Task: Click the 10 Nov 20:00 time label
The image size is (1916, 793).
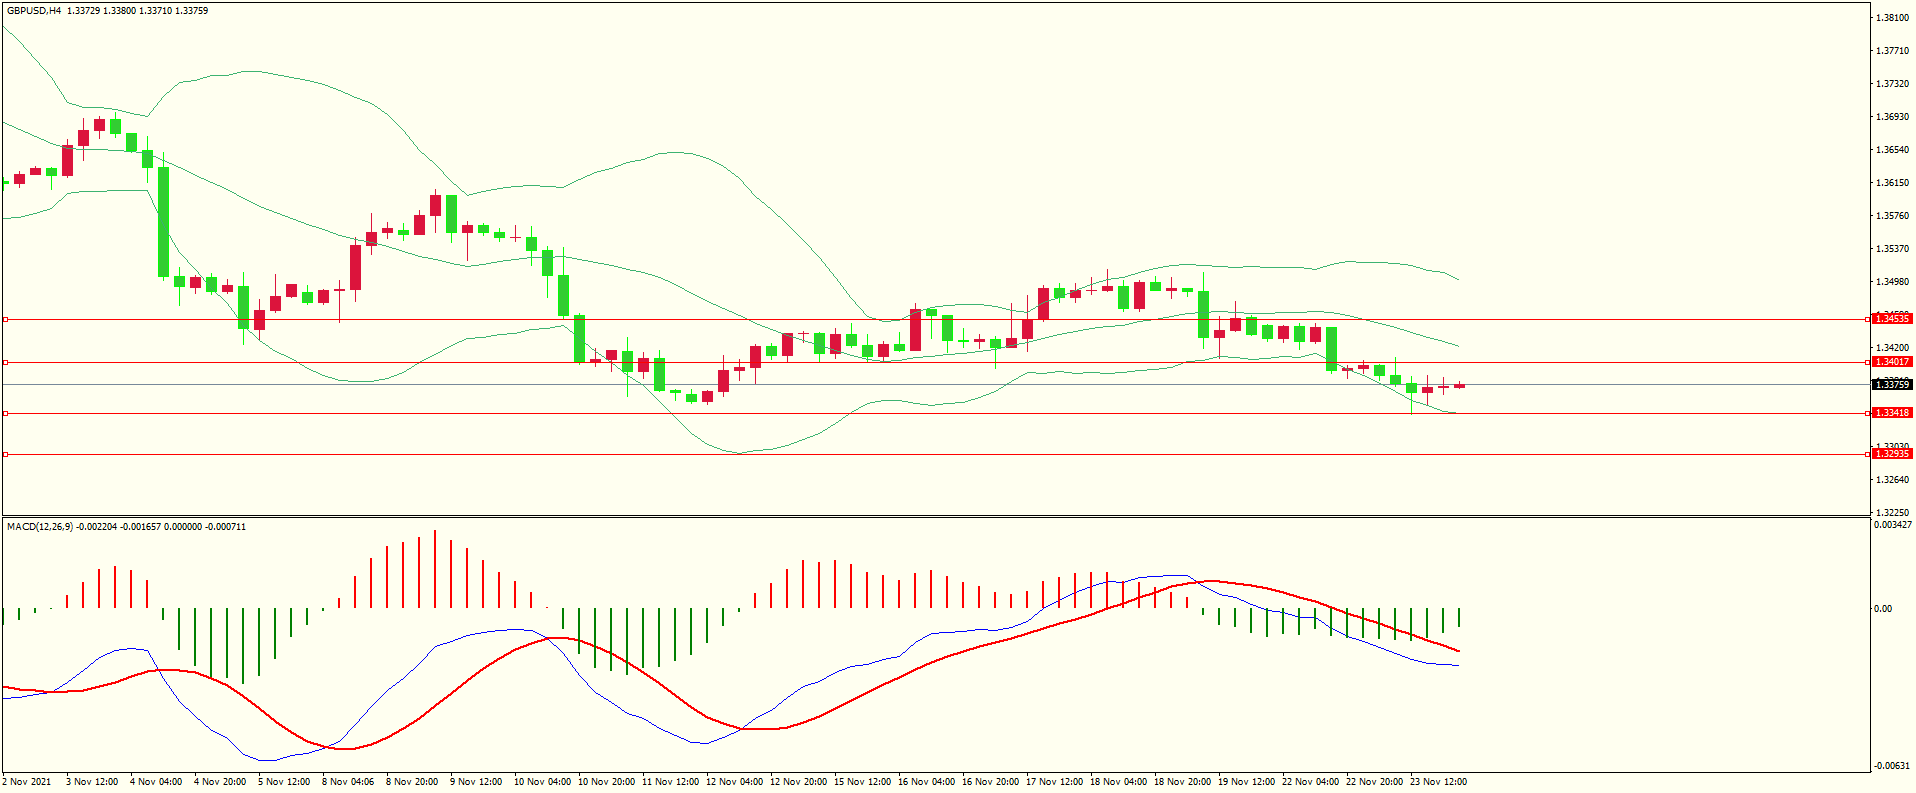Action: [607, 782]
